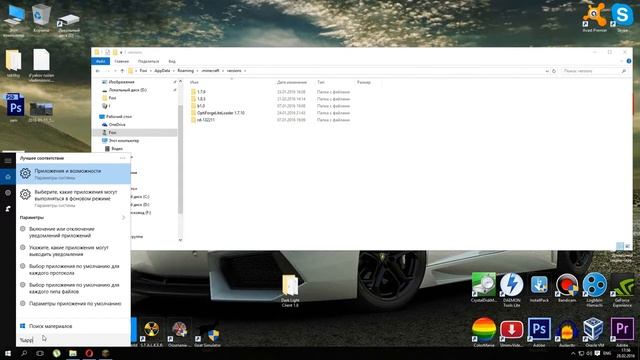The image size is (640, 360).
Task: Switch to the View ribbon tab in Explorer
Action: point(172,61)
